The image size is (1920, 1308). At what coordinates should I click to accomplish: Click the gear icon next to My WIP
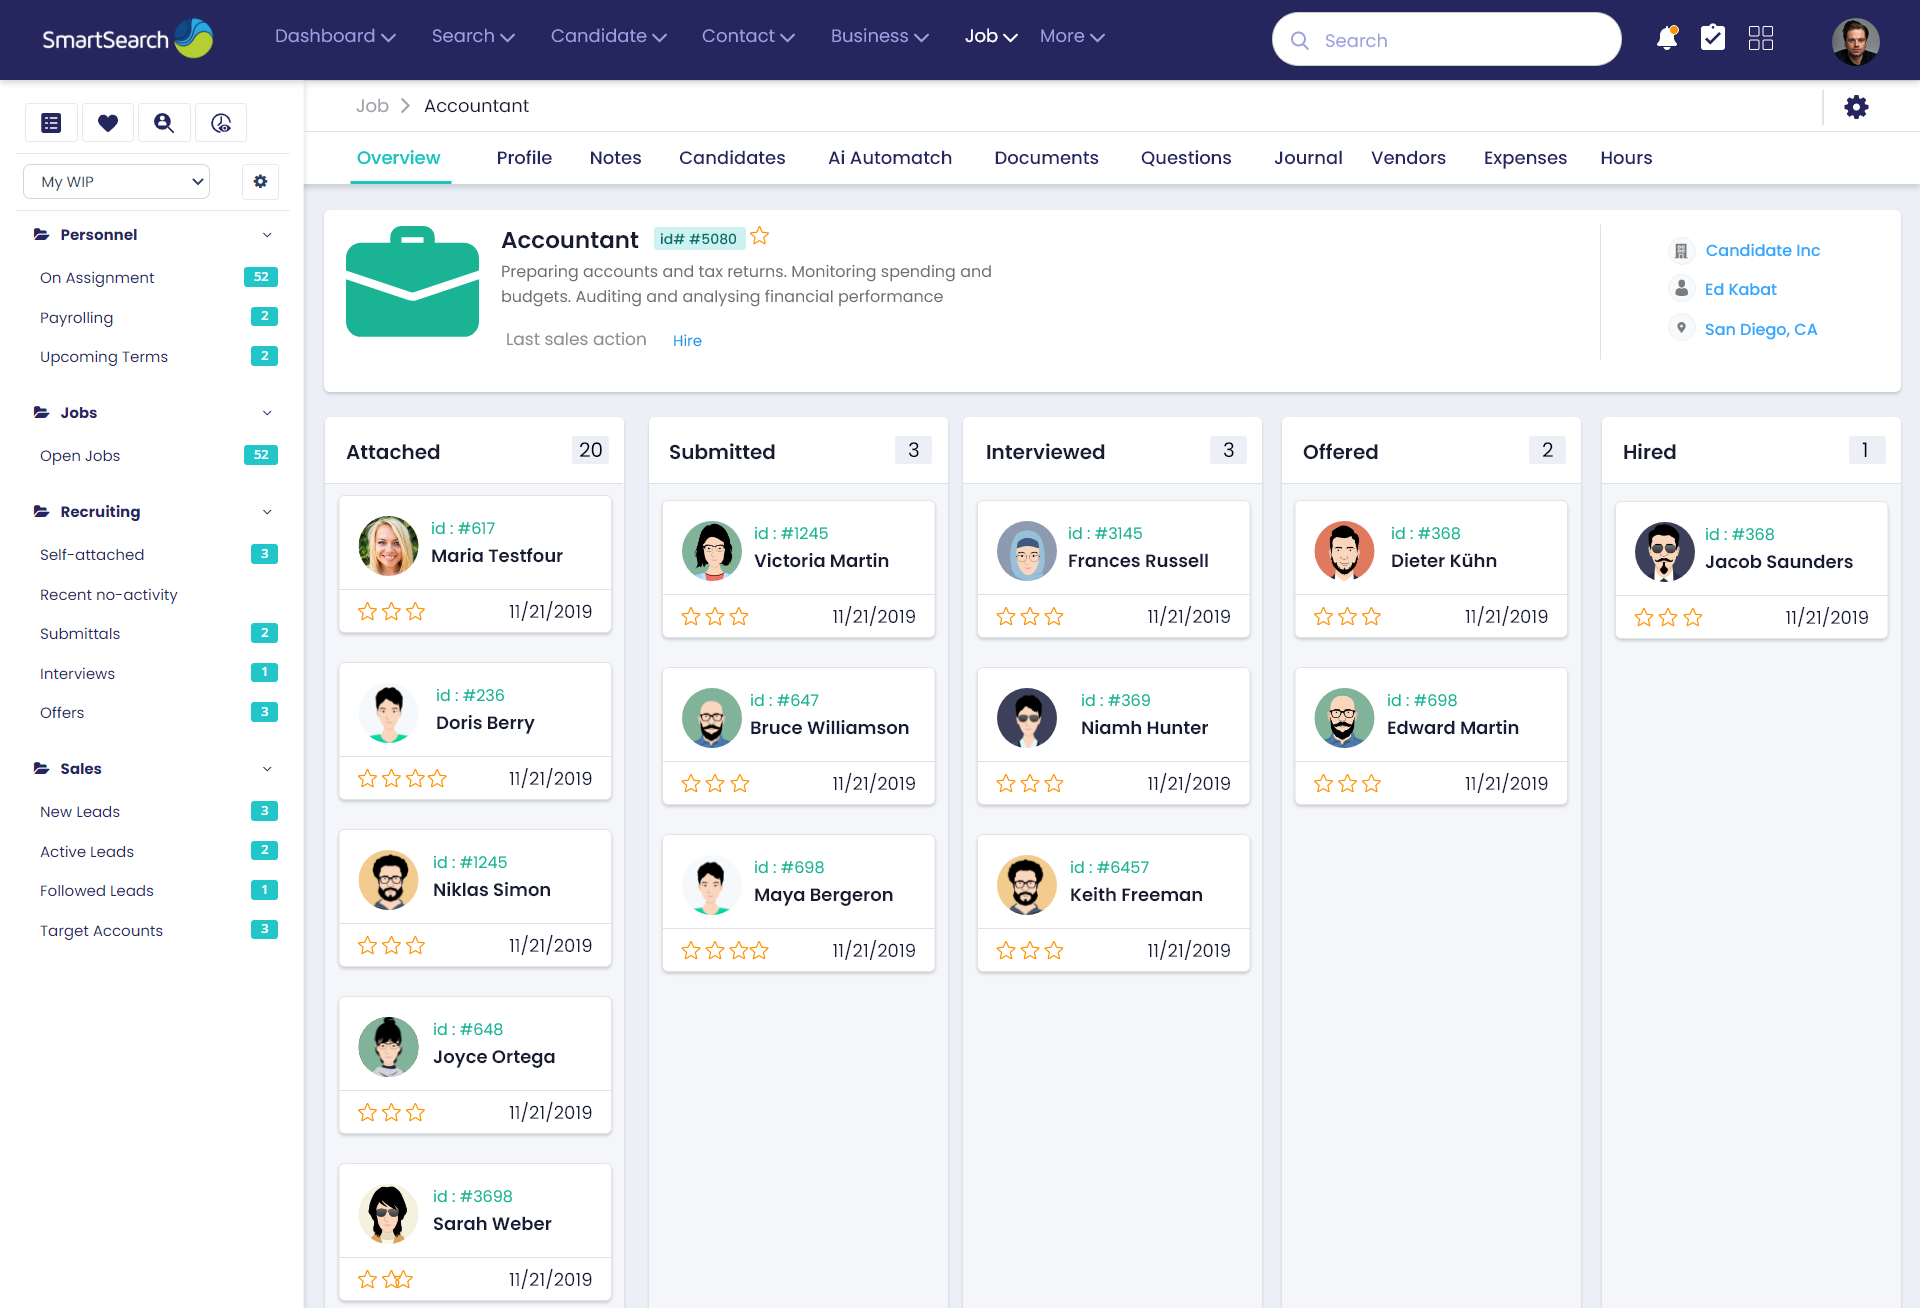[260, 182]
